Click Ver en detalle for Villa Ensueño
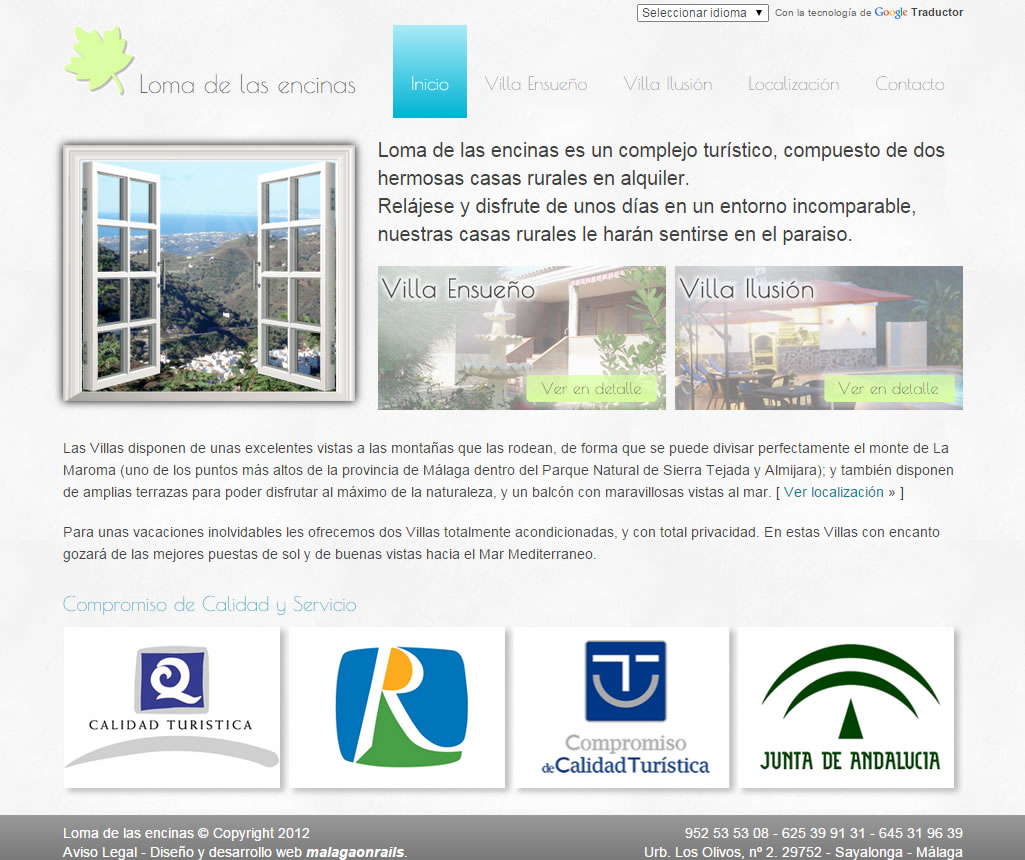The width and height of the screenshot is (1025, 860). 592,389
